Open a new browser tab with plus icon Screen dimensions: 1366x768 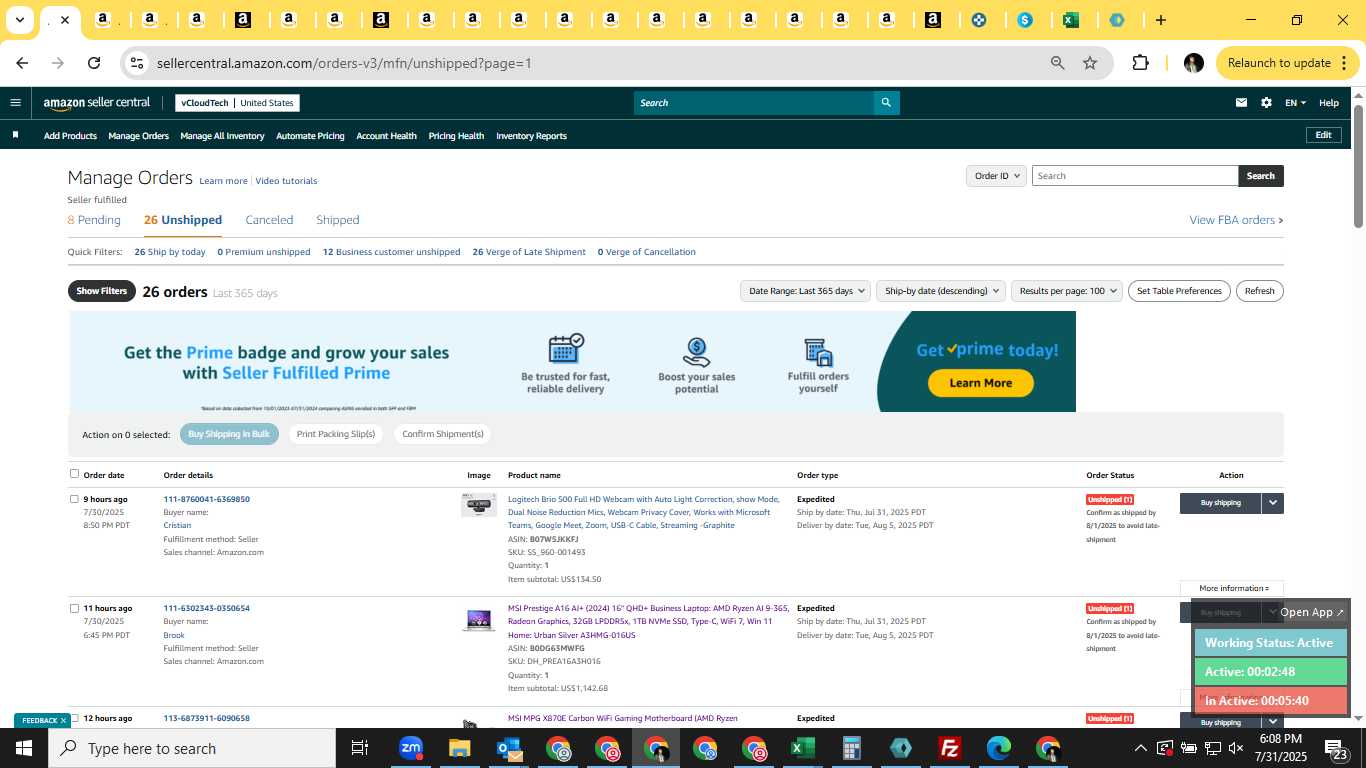(x=1160, y=20)
